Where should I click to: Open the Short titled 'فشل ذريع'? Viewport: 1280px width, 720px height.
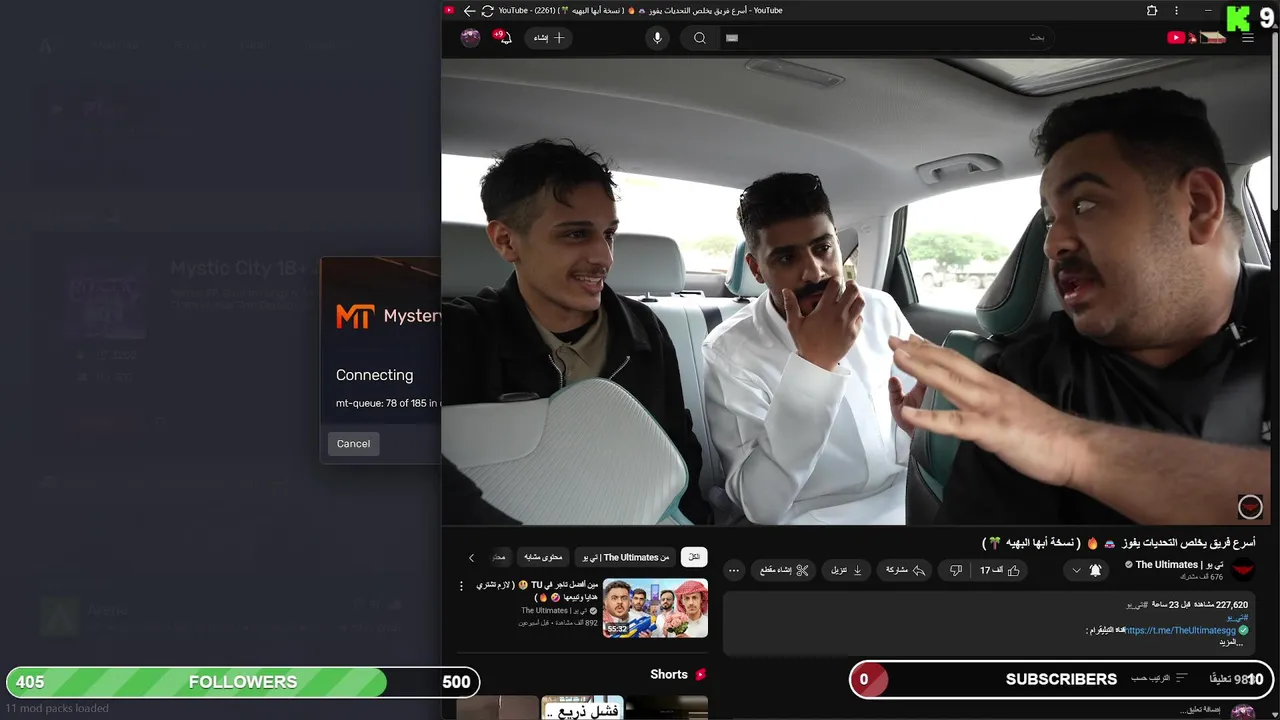(582, 708)
